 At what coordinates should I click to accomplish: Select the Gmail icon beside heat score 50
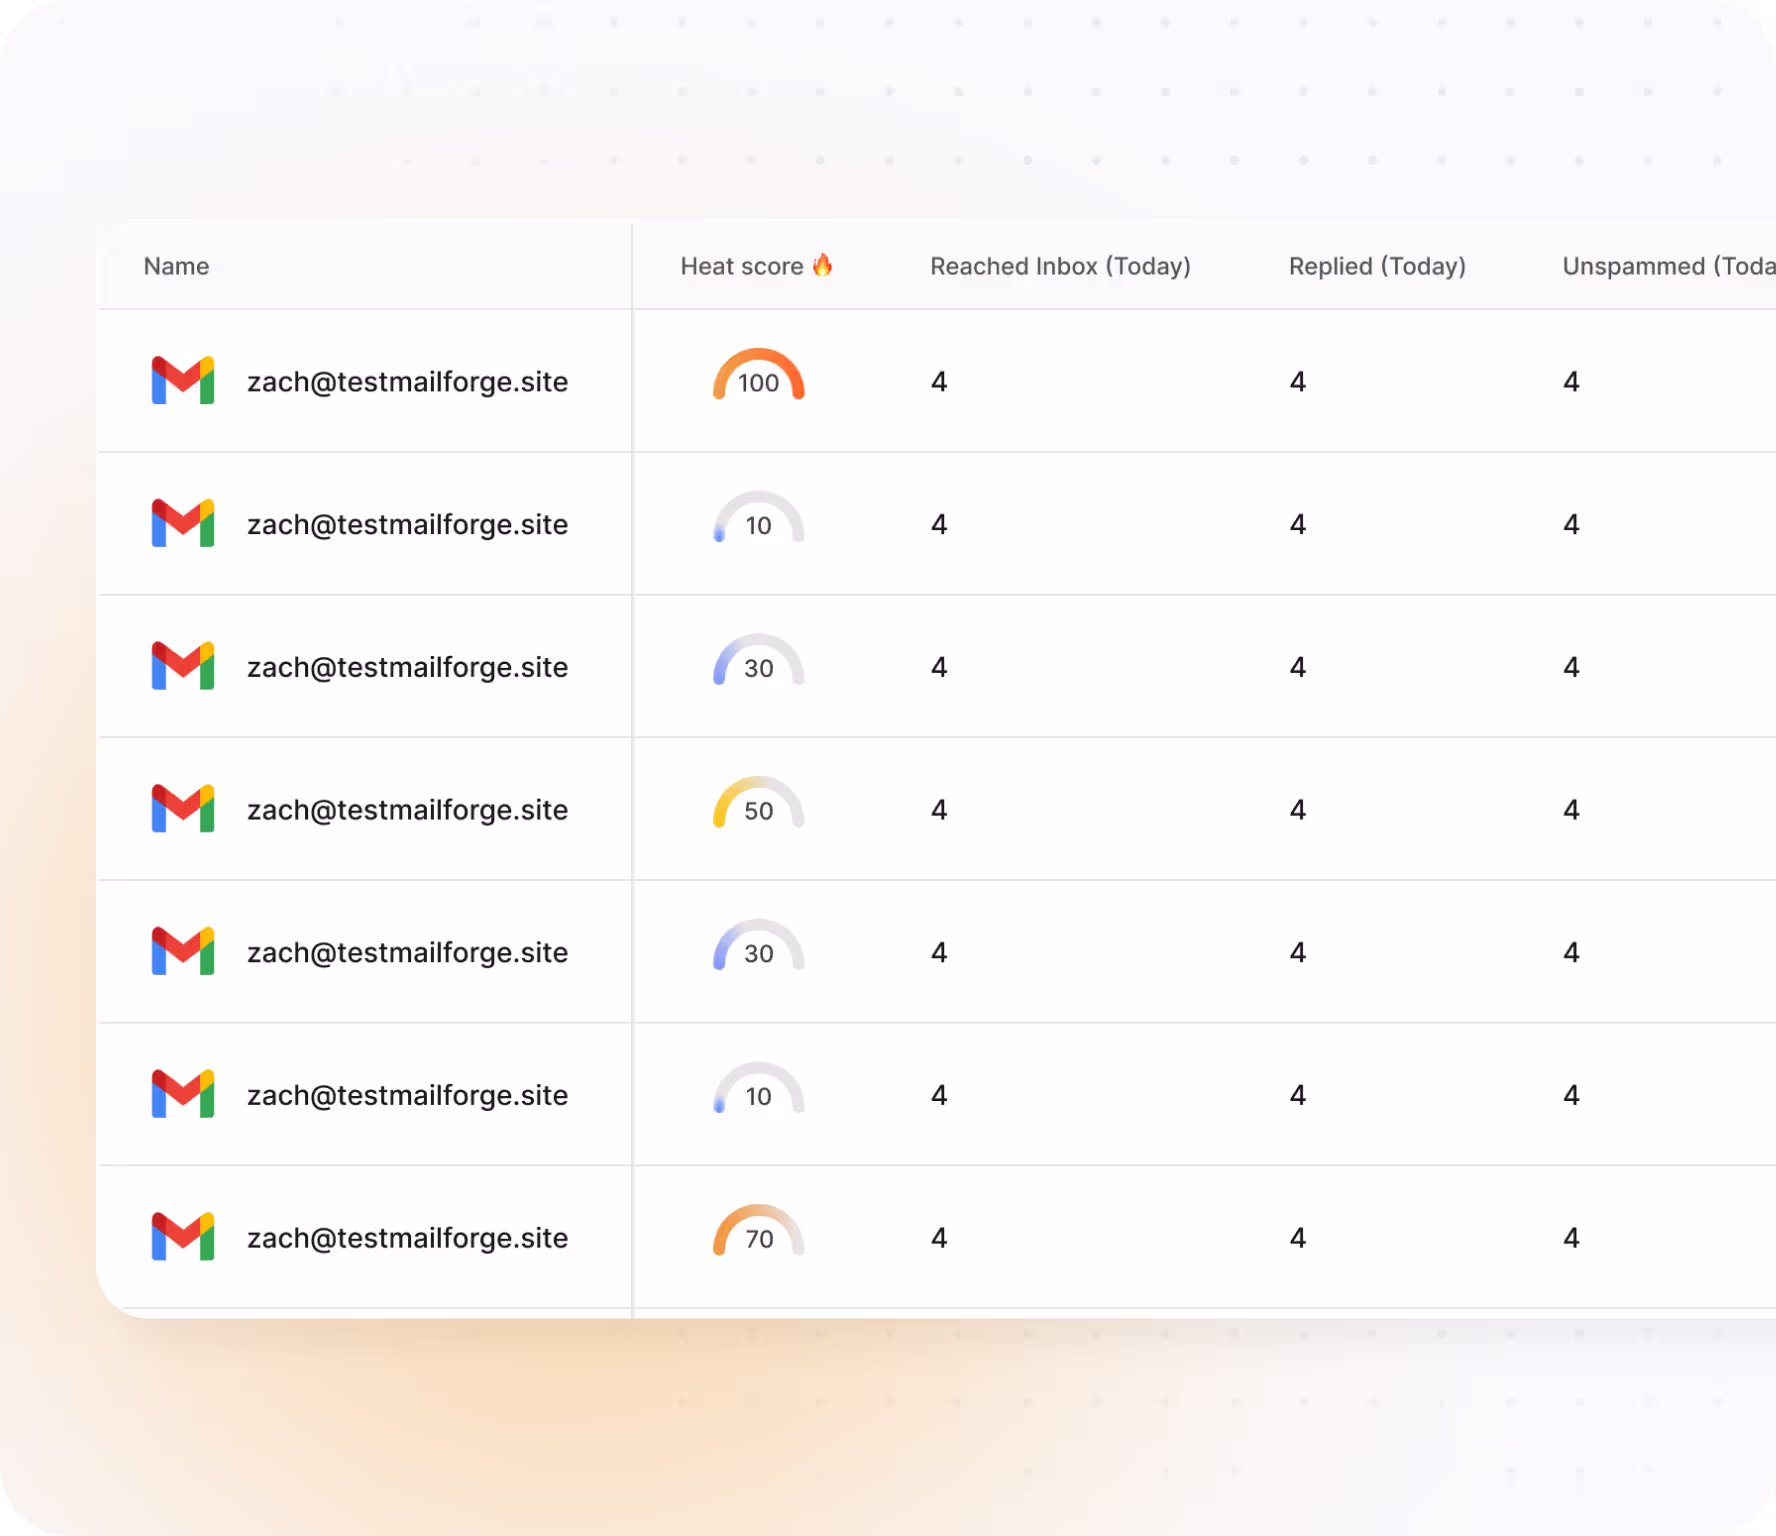[x=182, y=809]
